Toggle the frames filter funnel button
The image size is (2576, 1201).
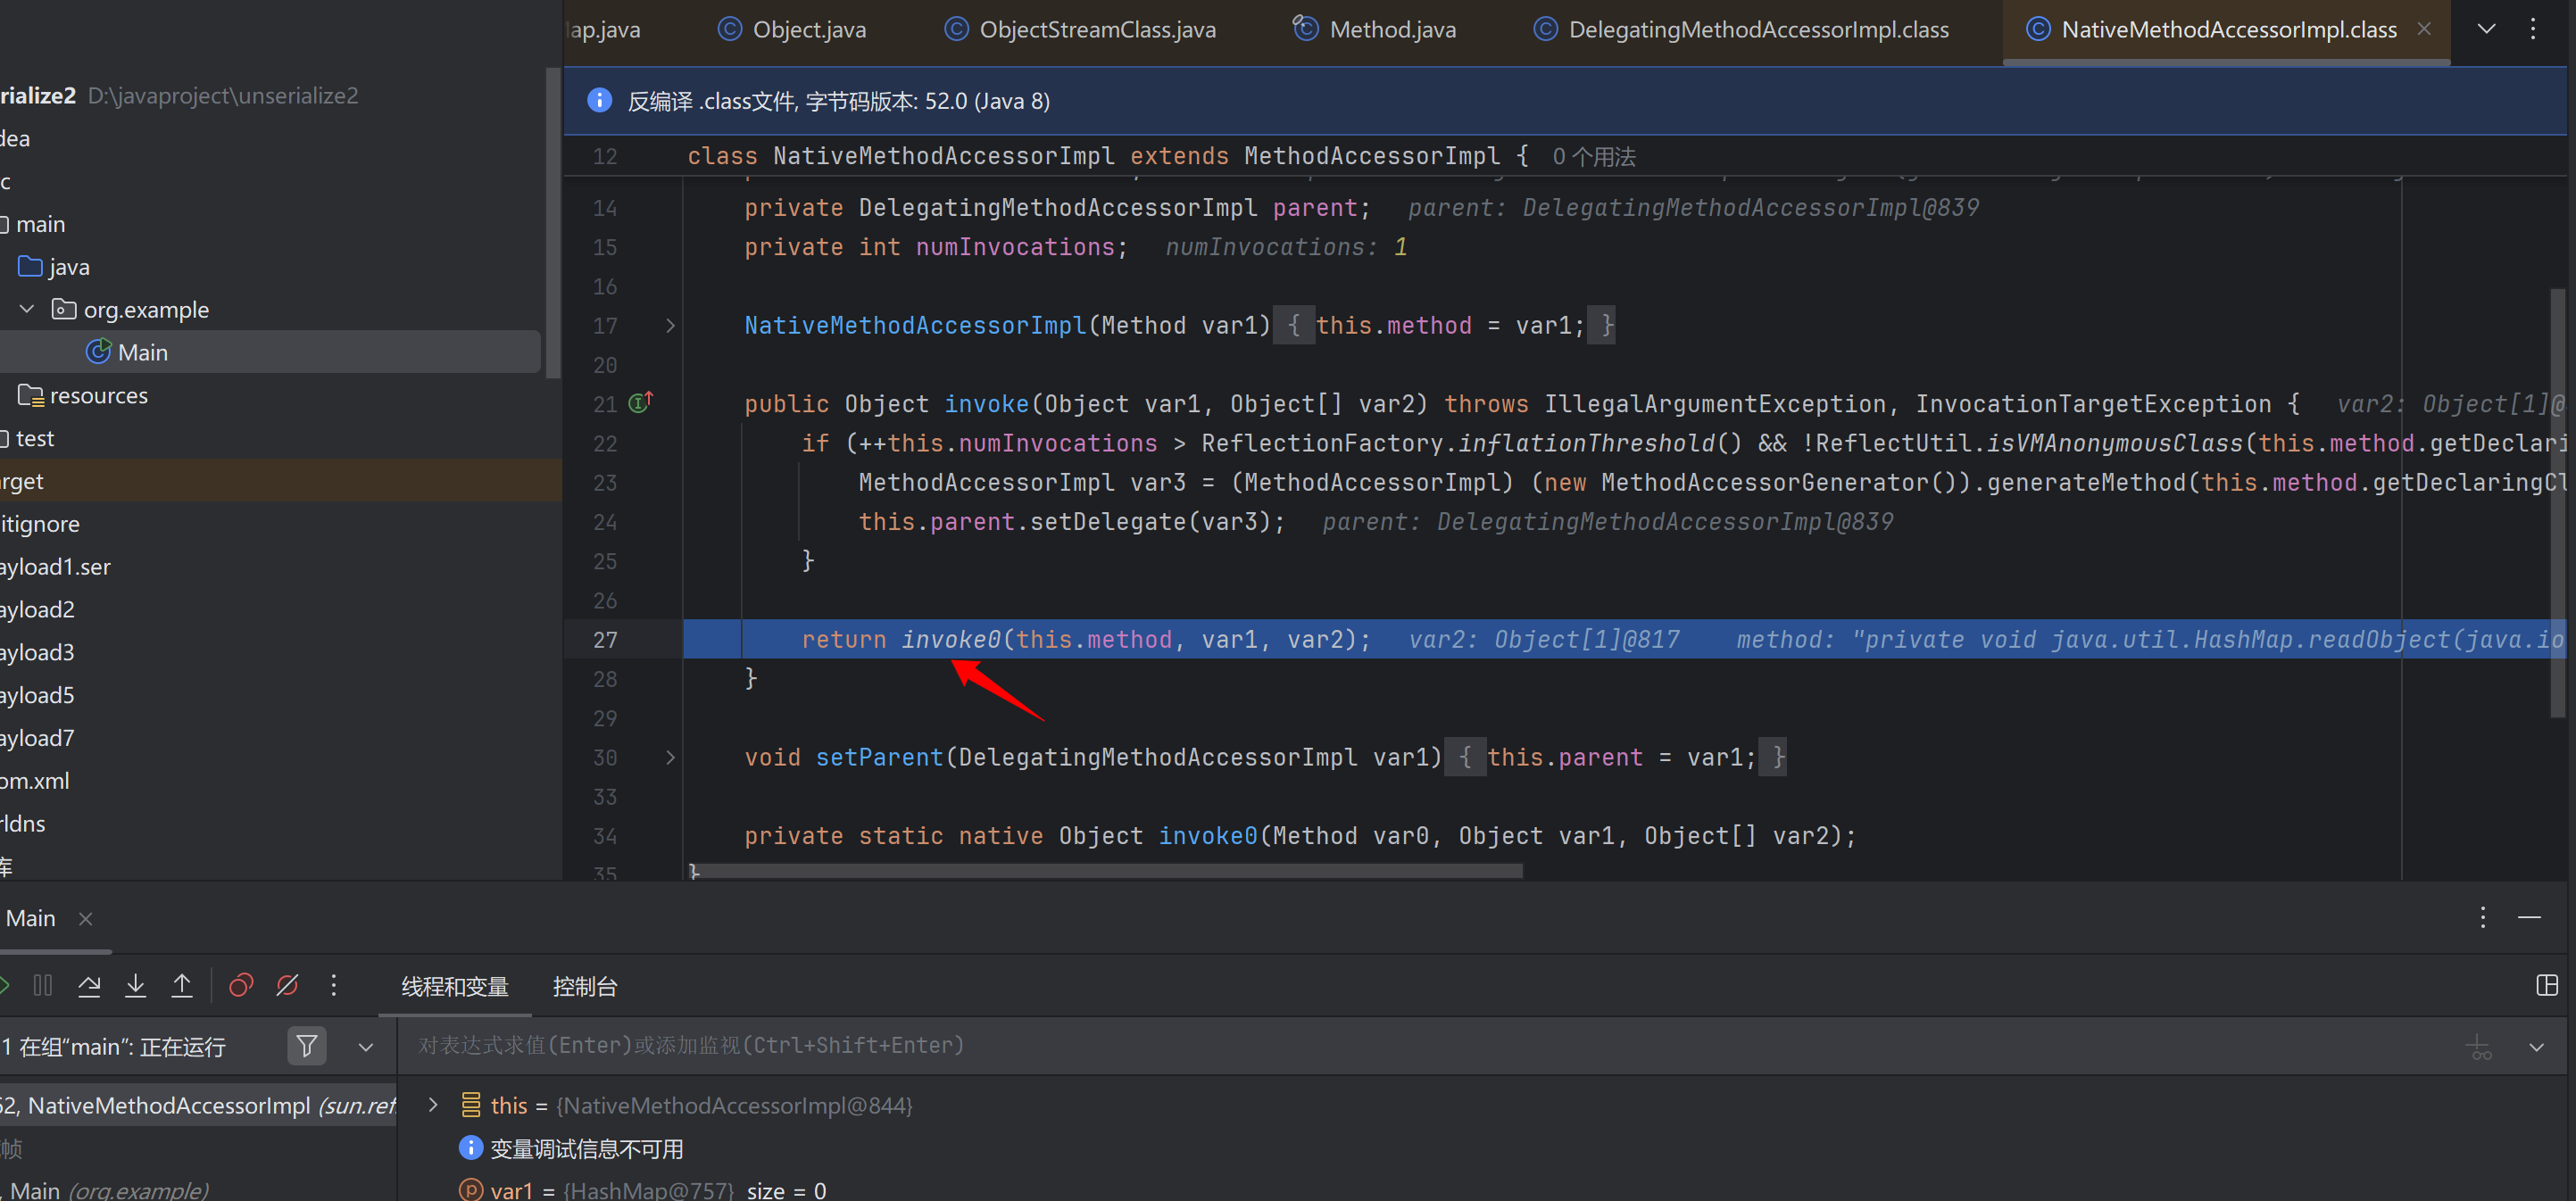click(x=307, y=1047)
